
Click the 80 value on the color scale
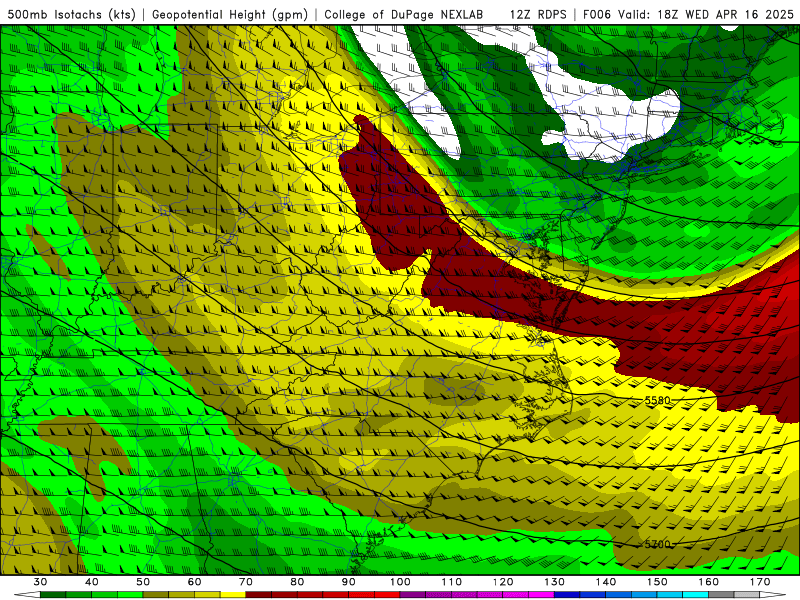click(297, 582)
